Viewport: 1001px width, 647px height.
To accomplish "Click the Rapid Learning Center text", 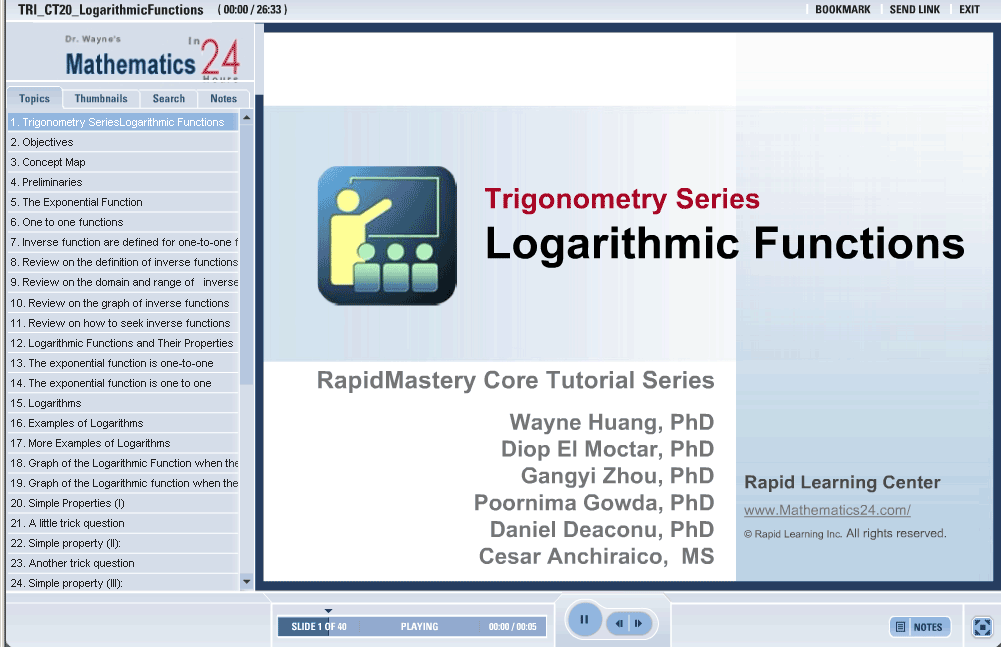I will (x=842, y=482).
